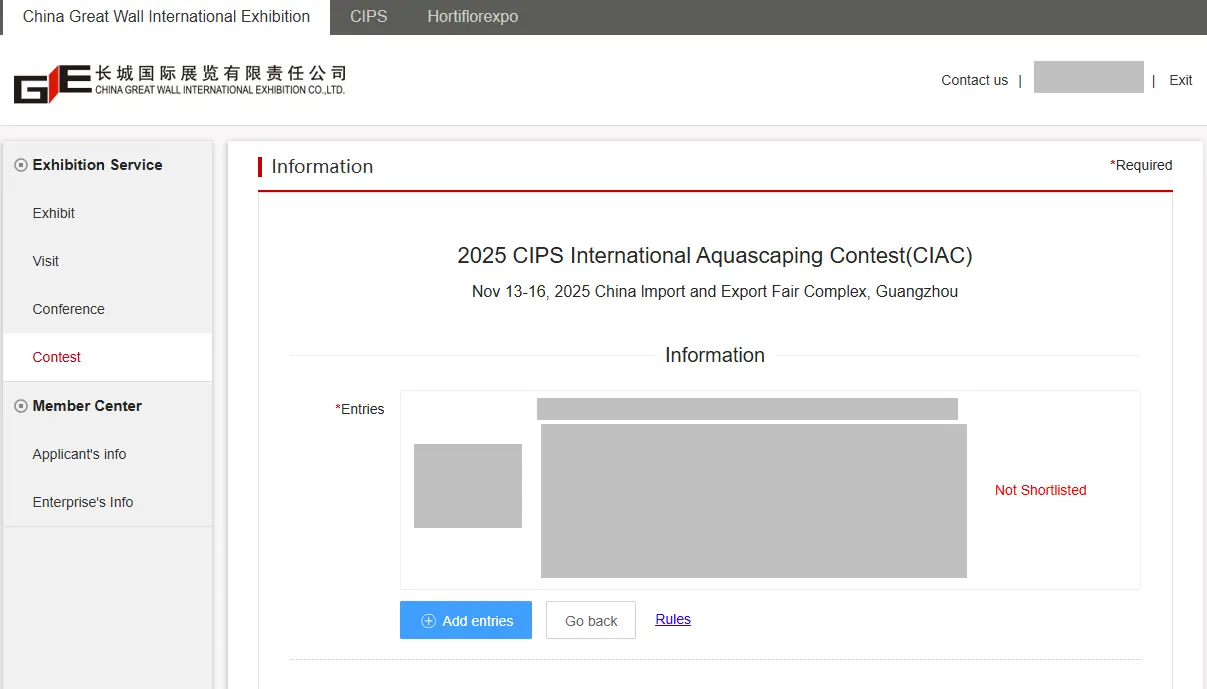Collapse the Exhibition Service section

(21, 165)
